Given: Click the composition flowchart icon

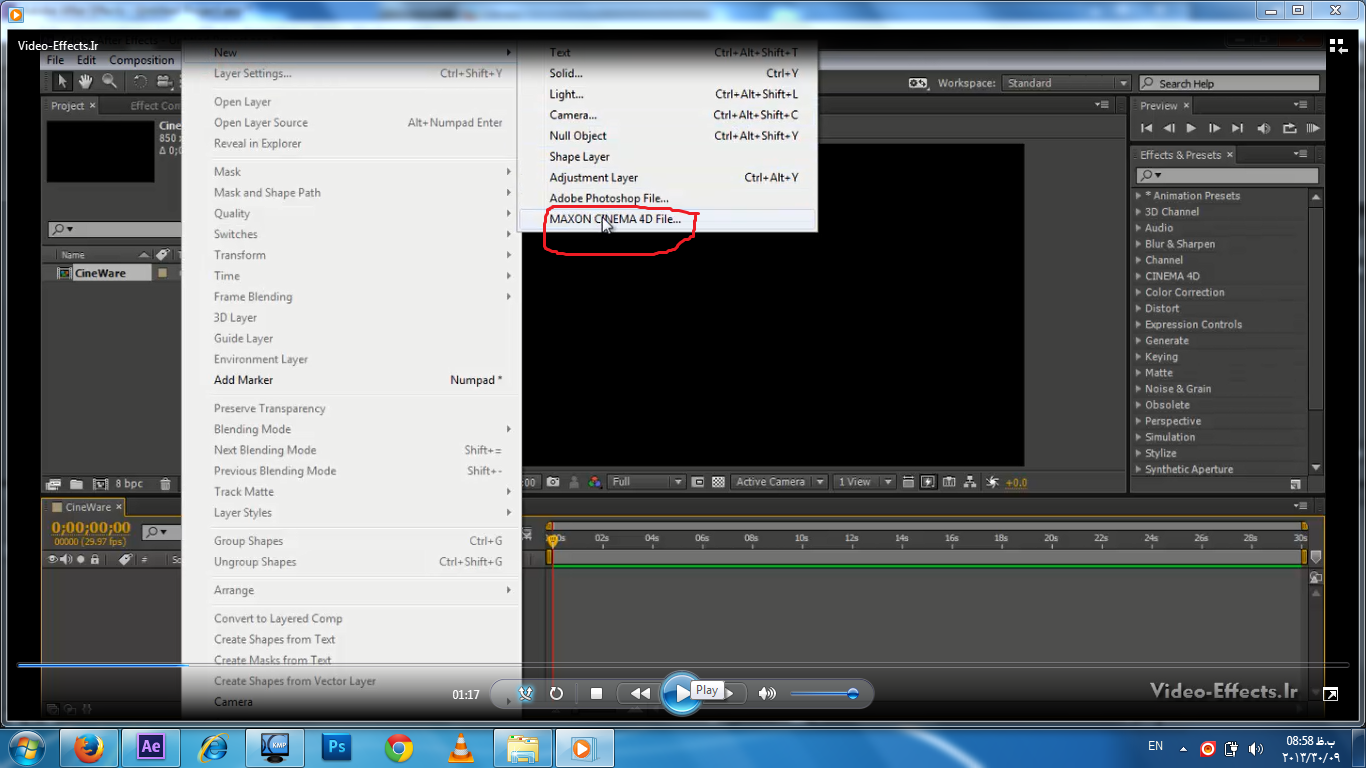Looking at the screenshot, I should click(970, 482).
